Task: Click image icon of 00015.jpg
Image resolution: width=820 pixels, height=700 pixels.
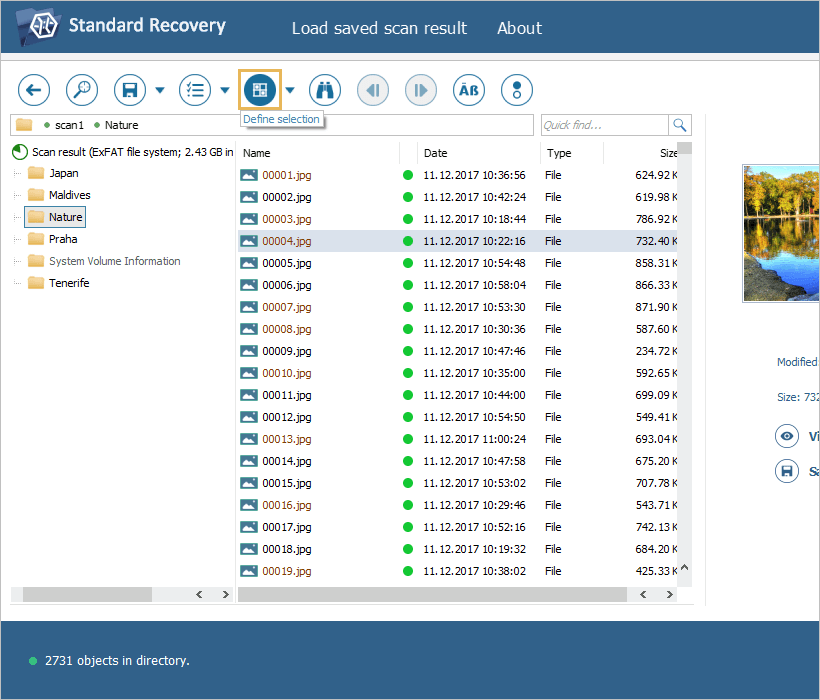Action: point(249,483)
